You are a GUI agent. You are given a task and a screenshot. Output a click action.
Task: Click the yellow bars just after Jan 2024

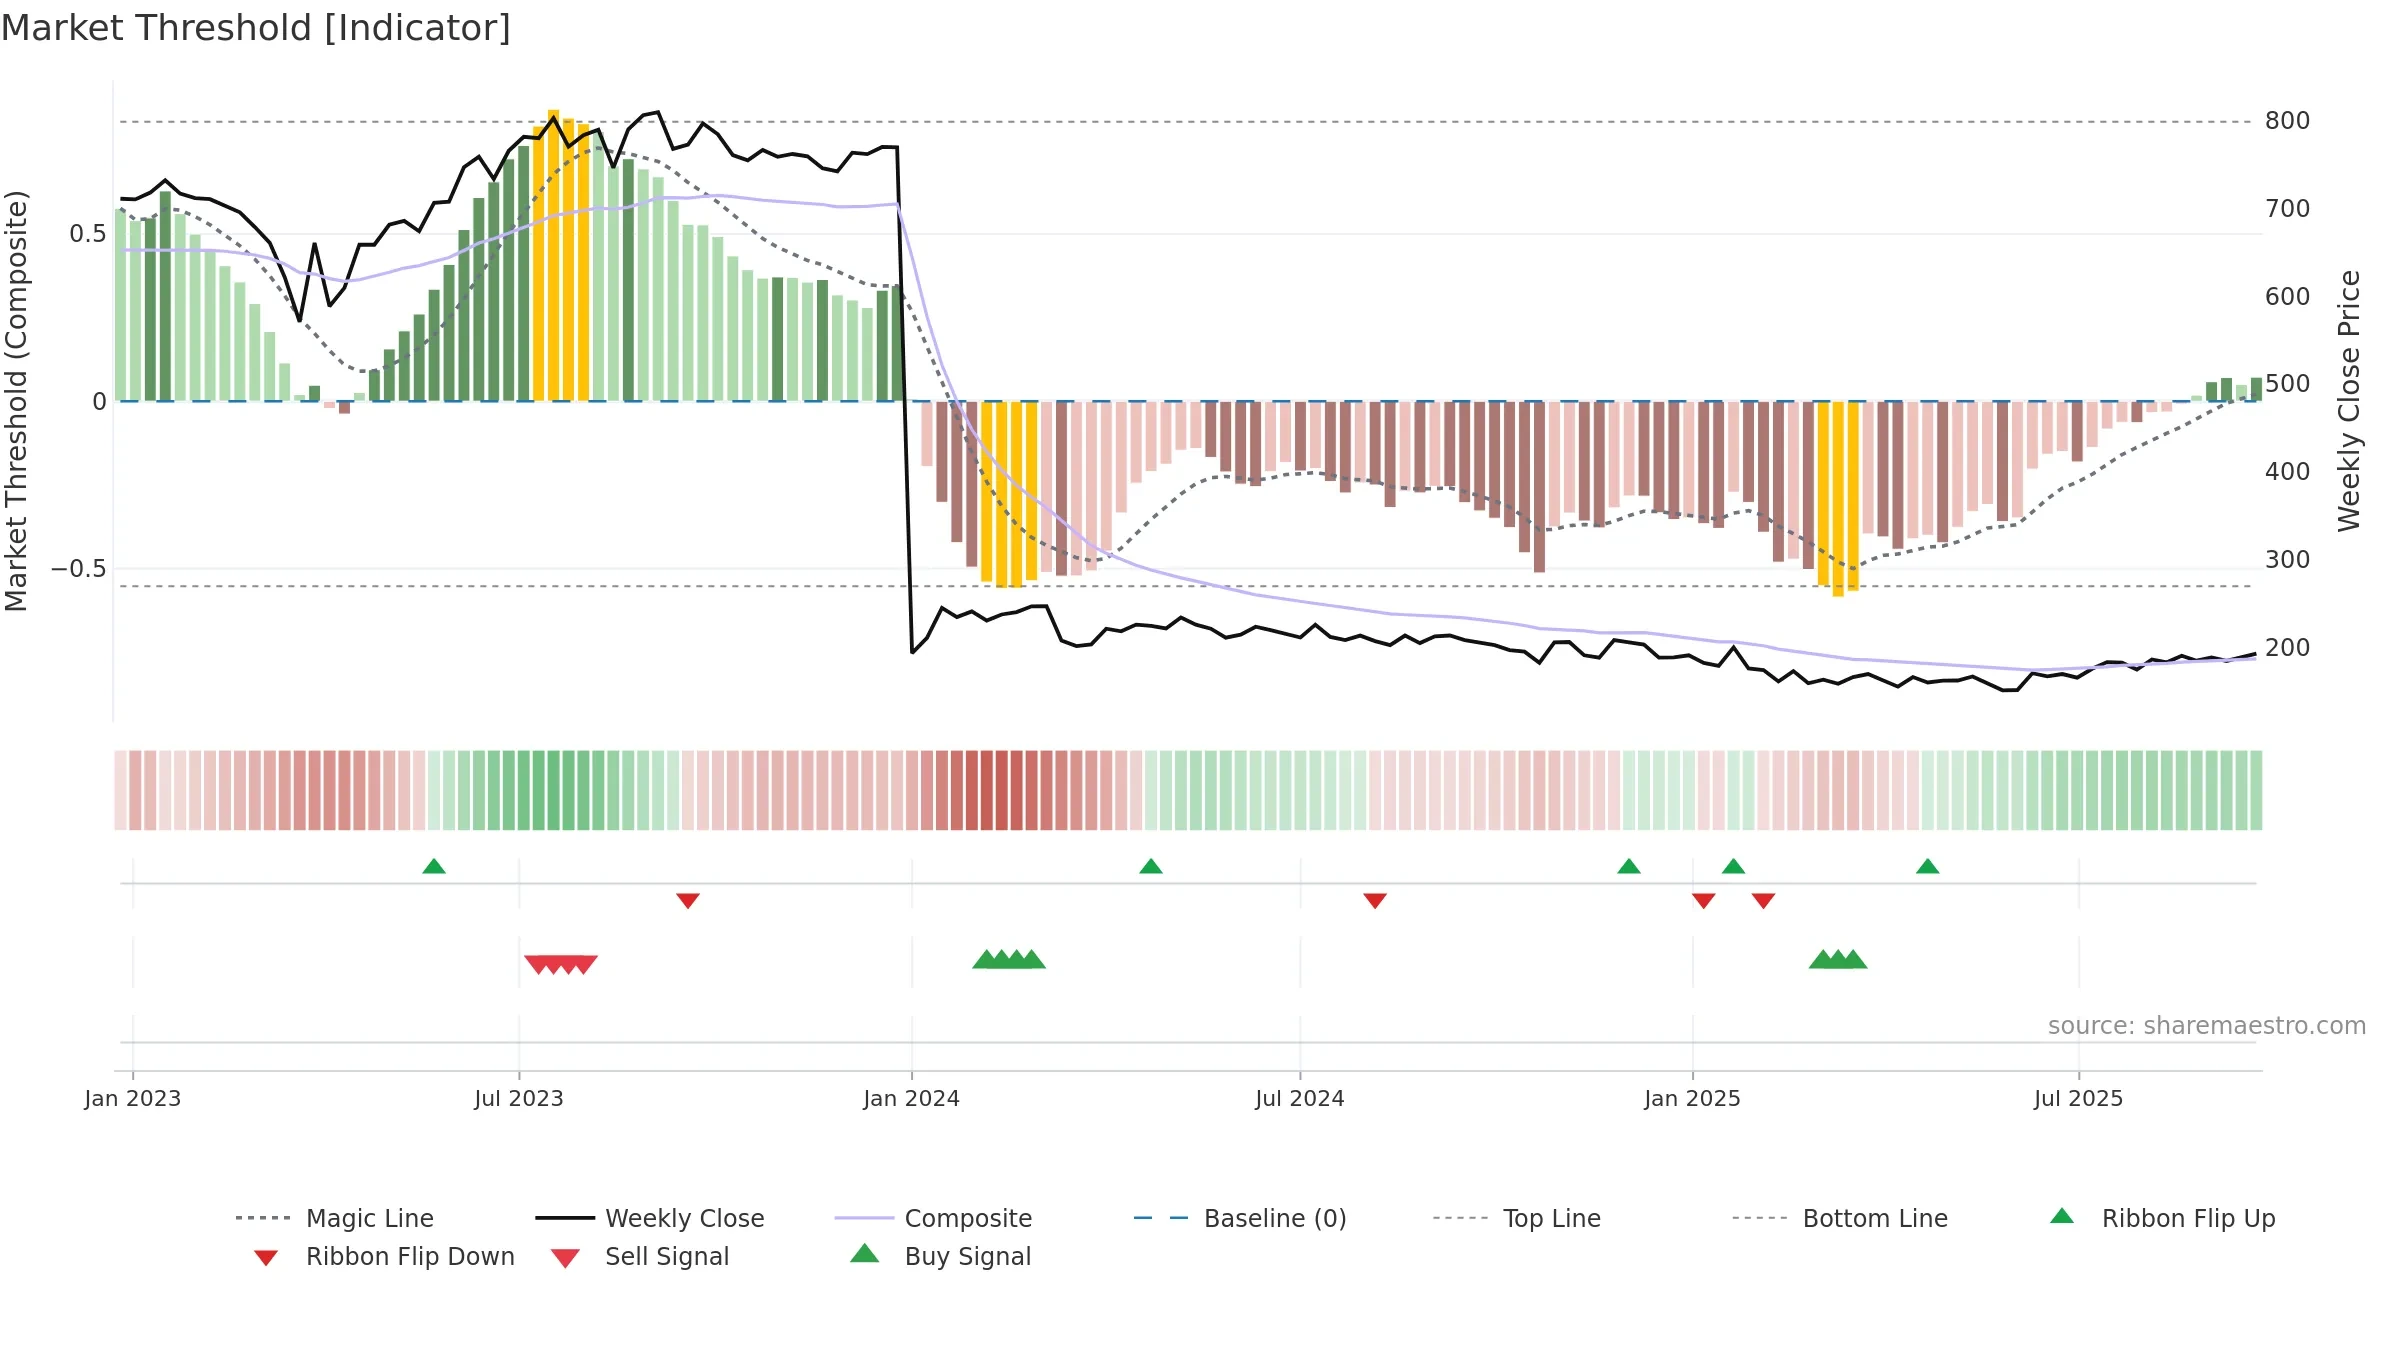pyautogui.click(x=1009, y=494)
